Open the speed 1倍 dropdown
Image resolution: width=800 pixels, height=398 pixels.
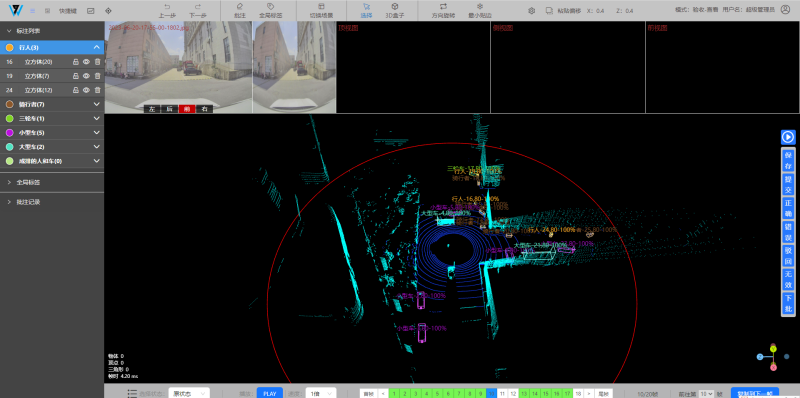click(x=320, y=393)
